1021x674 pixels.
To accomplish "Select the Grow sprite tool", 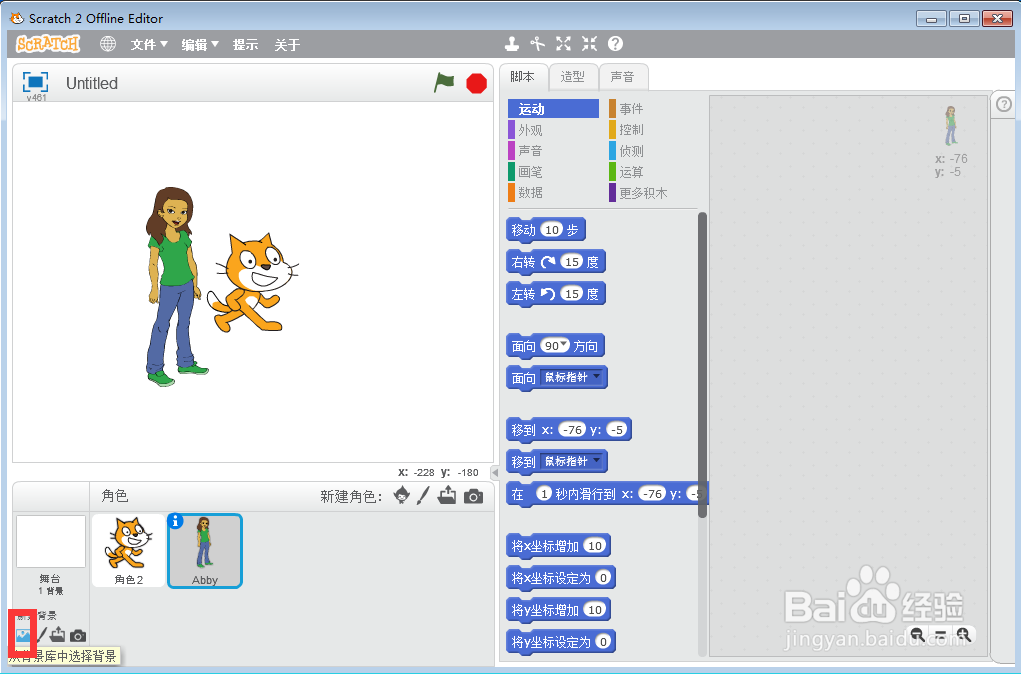I will [x=563, y=44].
